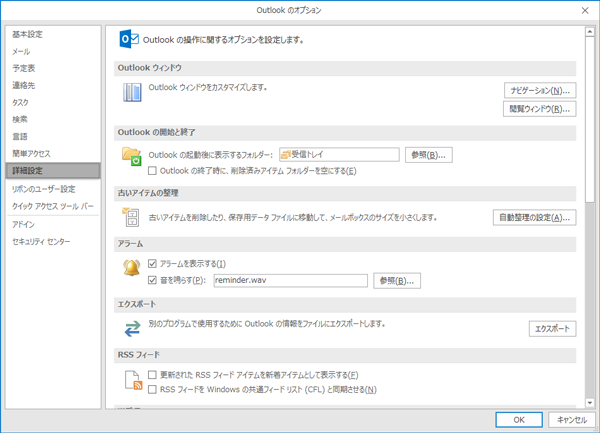Open メール category
Viewport: 600px width, 433px height.
click(53, 52)
